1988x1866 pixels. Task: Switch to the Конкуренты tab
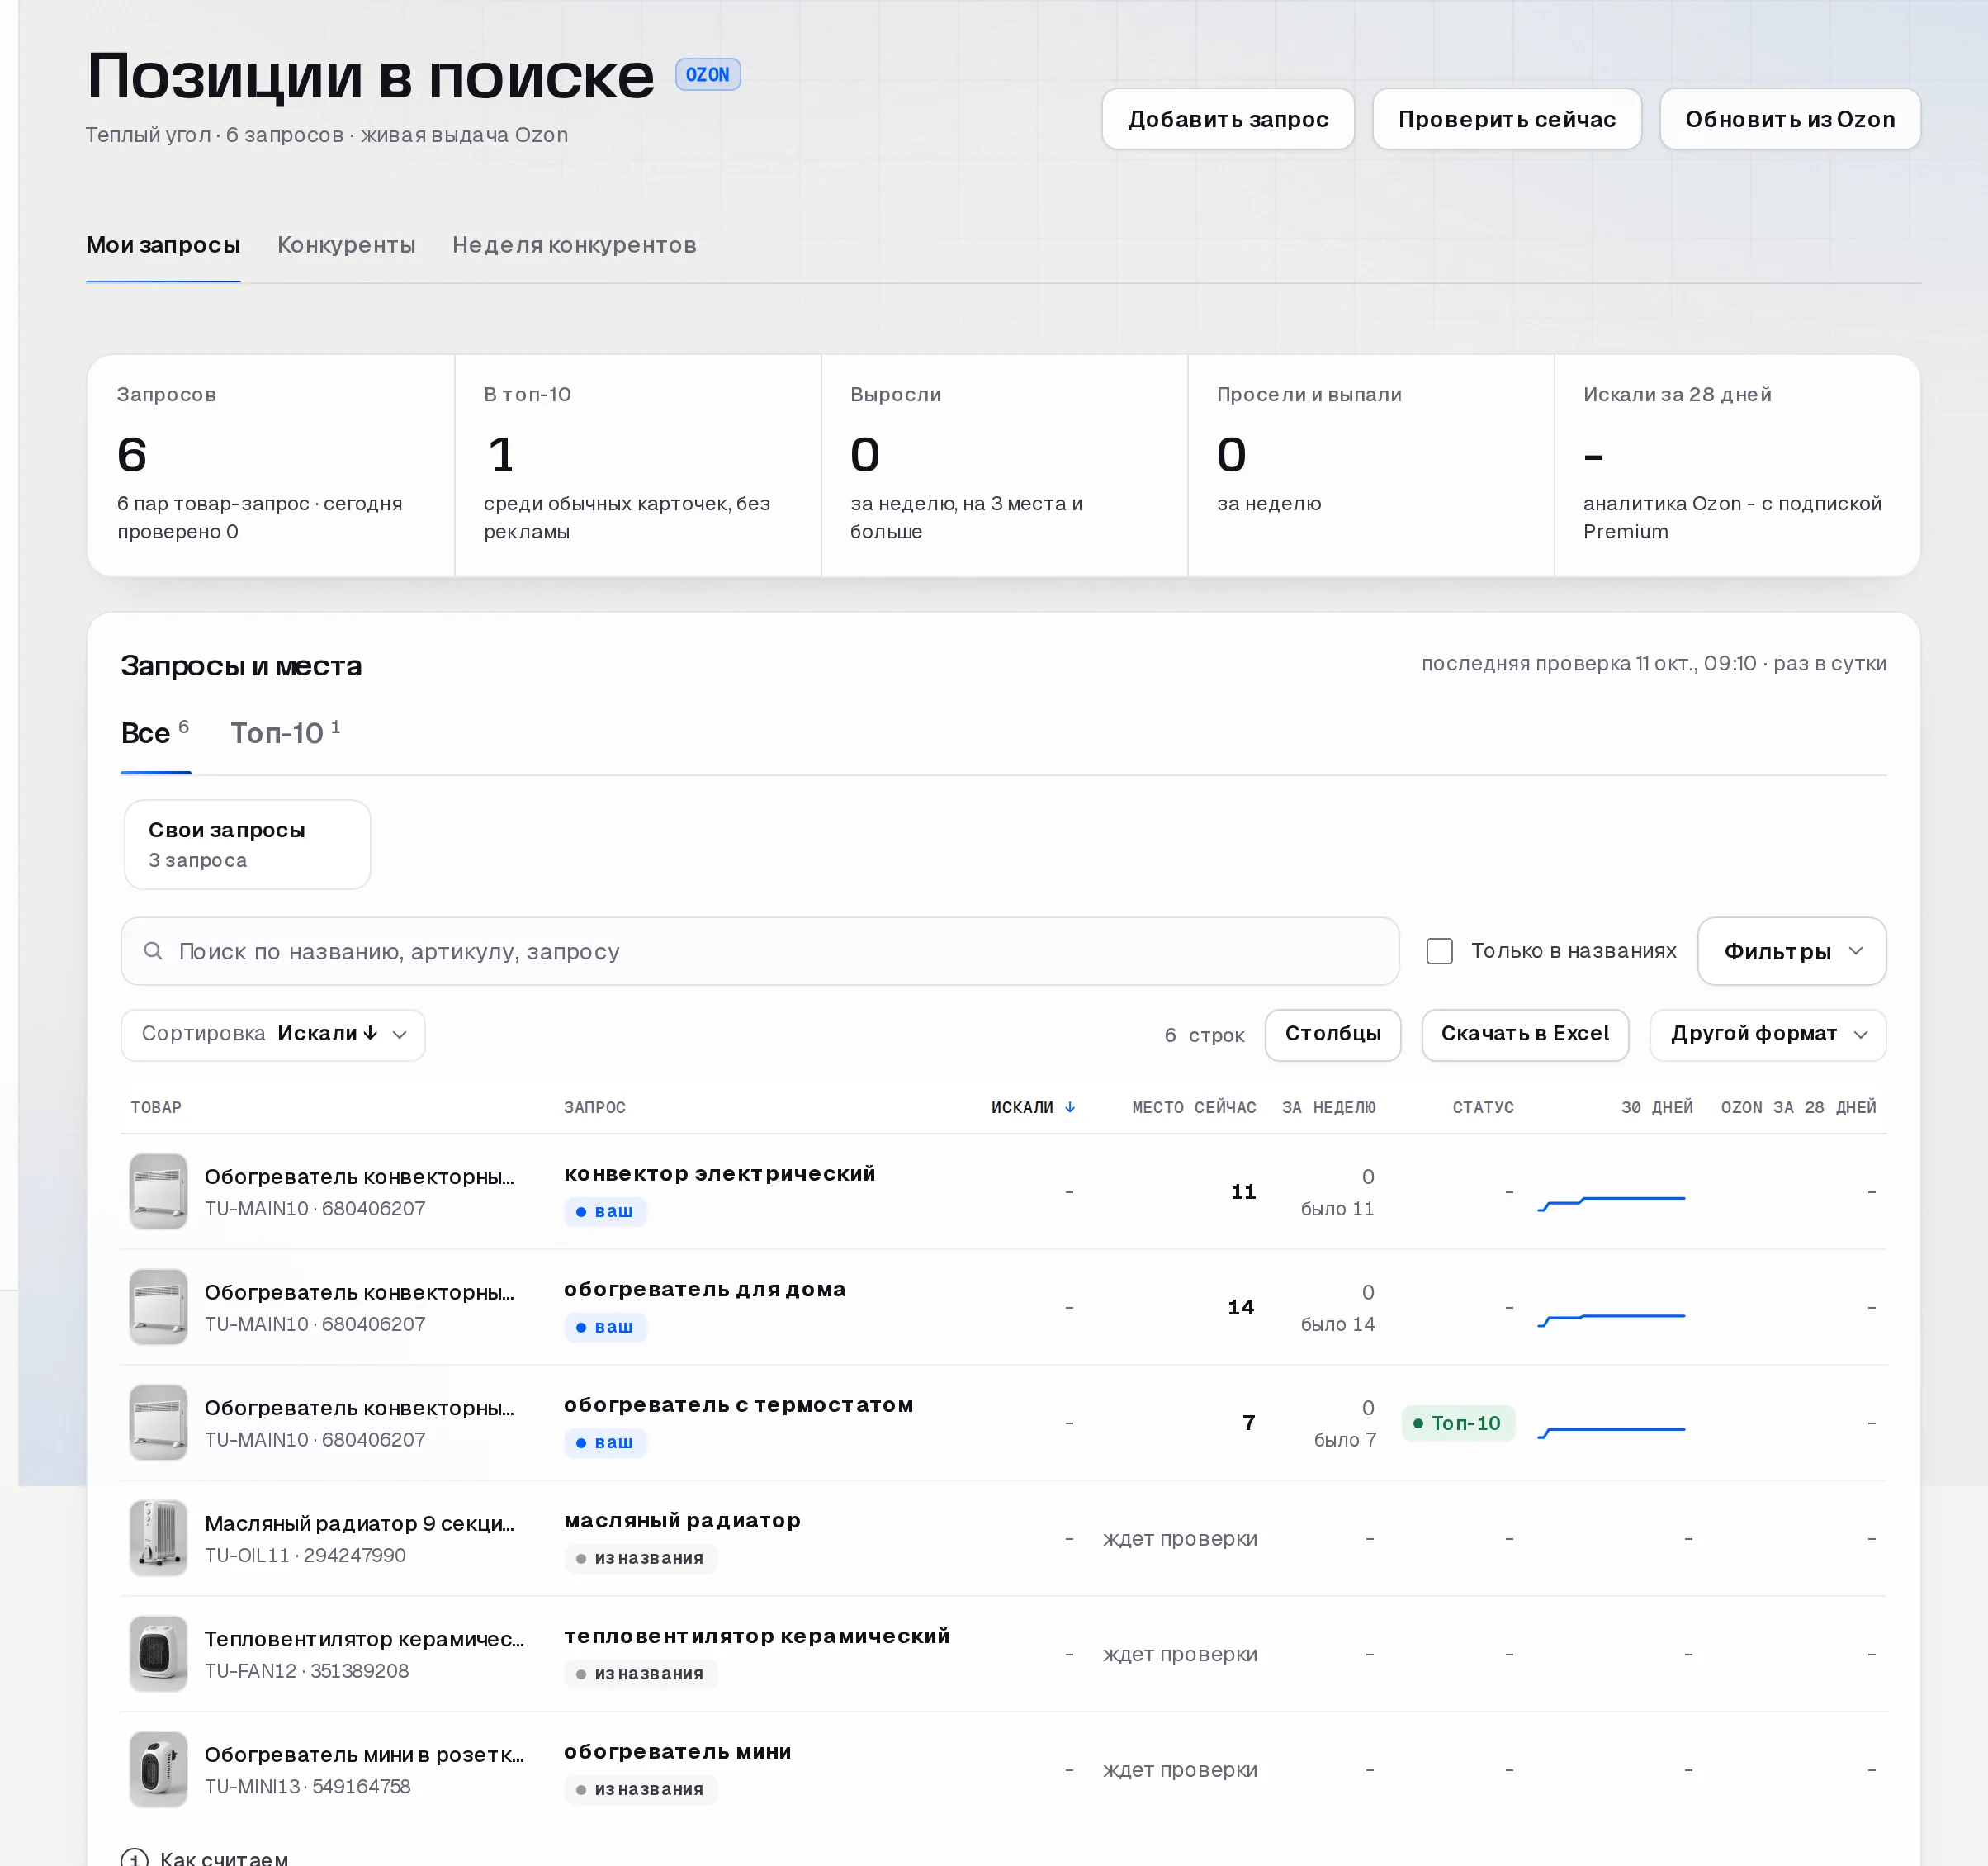[346, 245]
